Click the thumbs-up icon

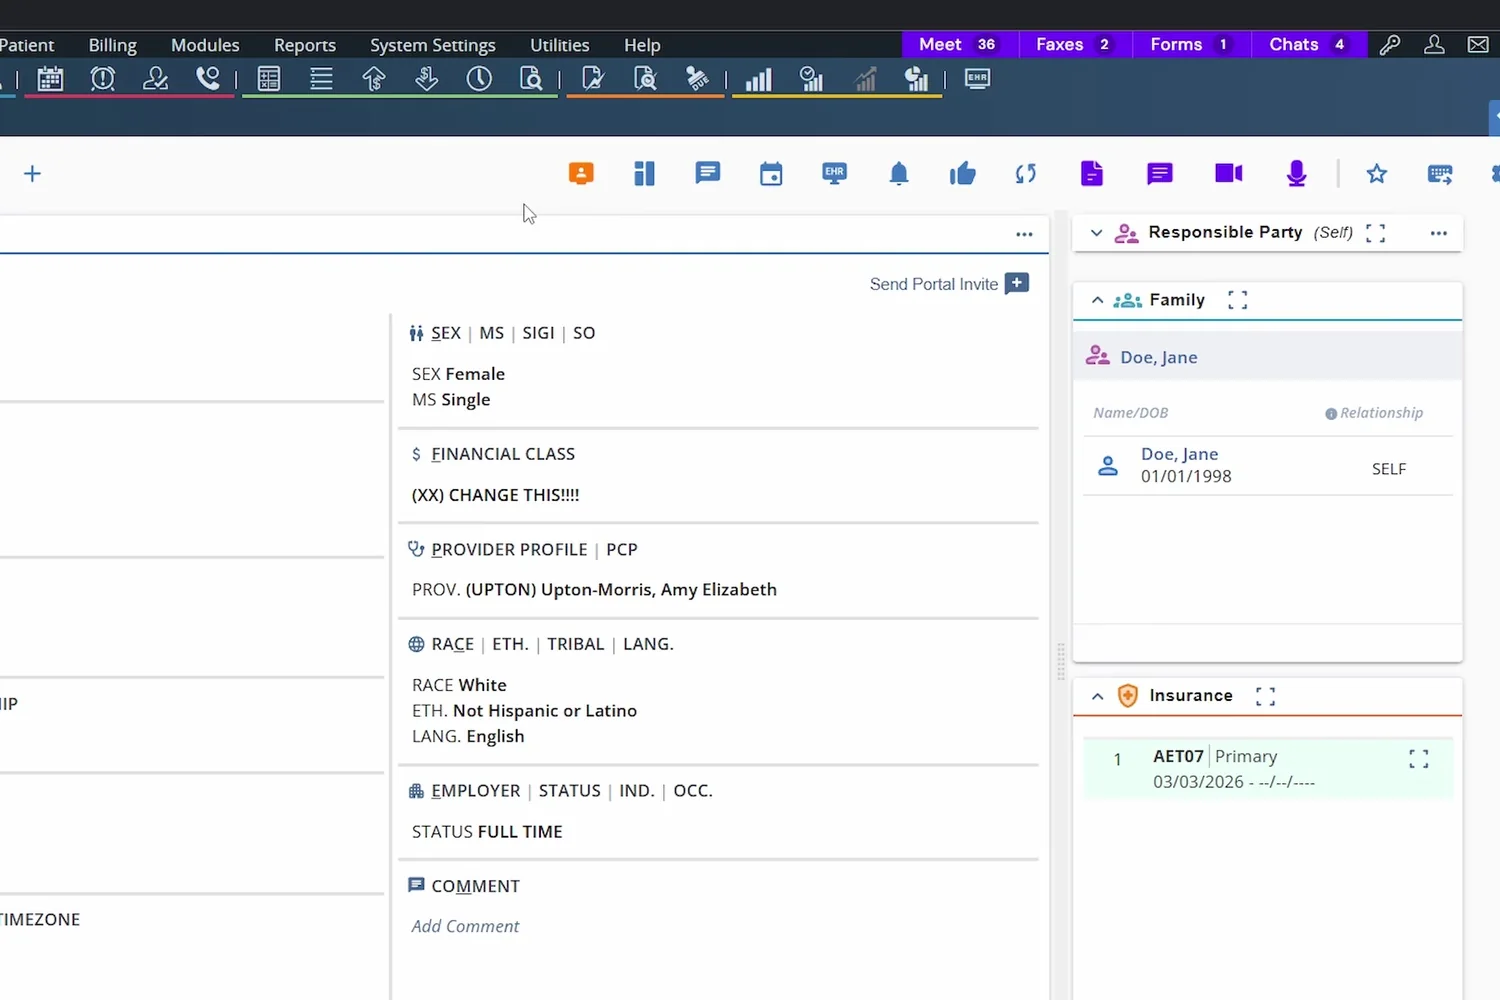[963, 174]
